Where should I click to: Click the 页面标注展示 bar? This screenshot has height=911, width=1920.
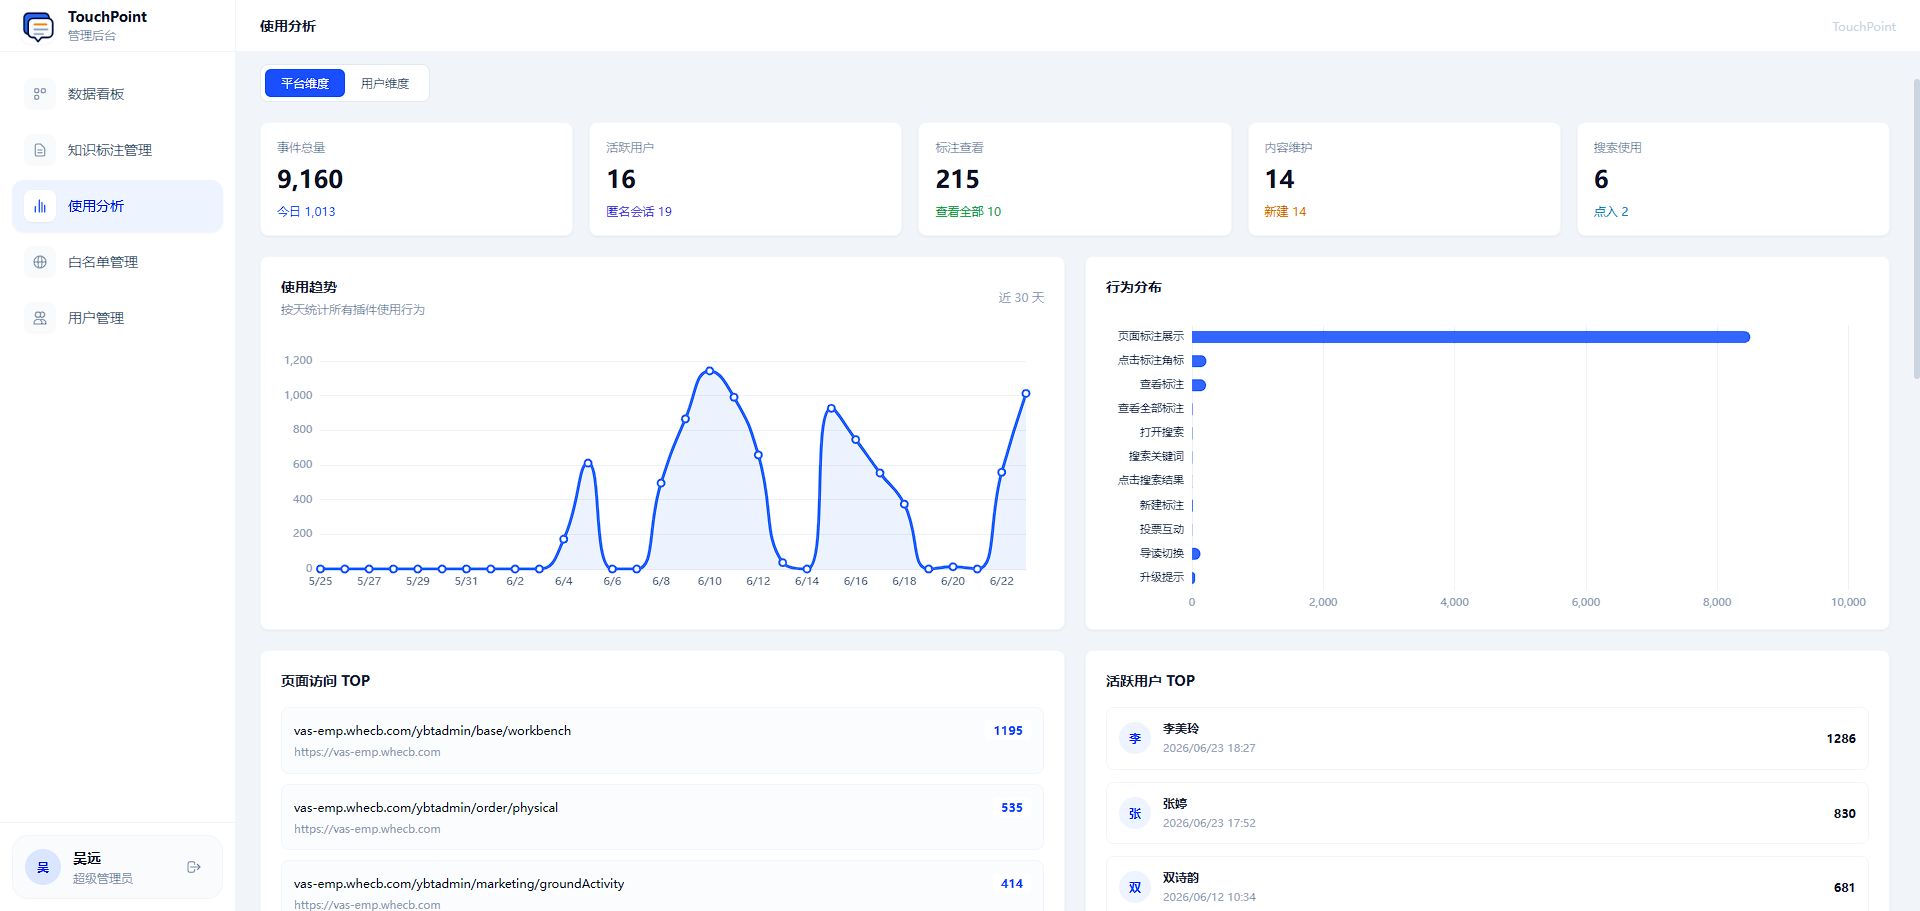(1471, 337)
